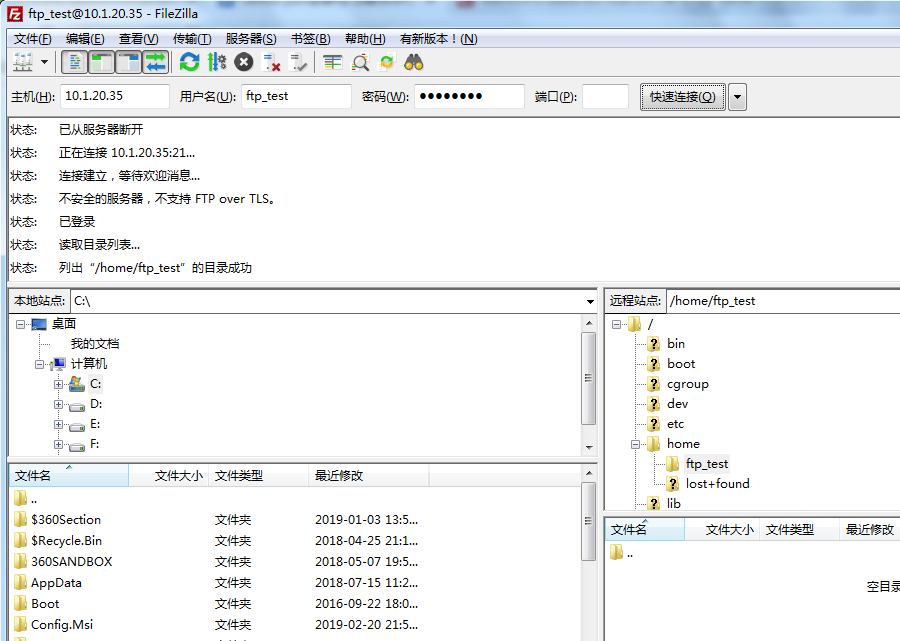Expand the D: drive node

click(x=59, y=405)
